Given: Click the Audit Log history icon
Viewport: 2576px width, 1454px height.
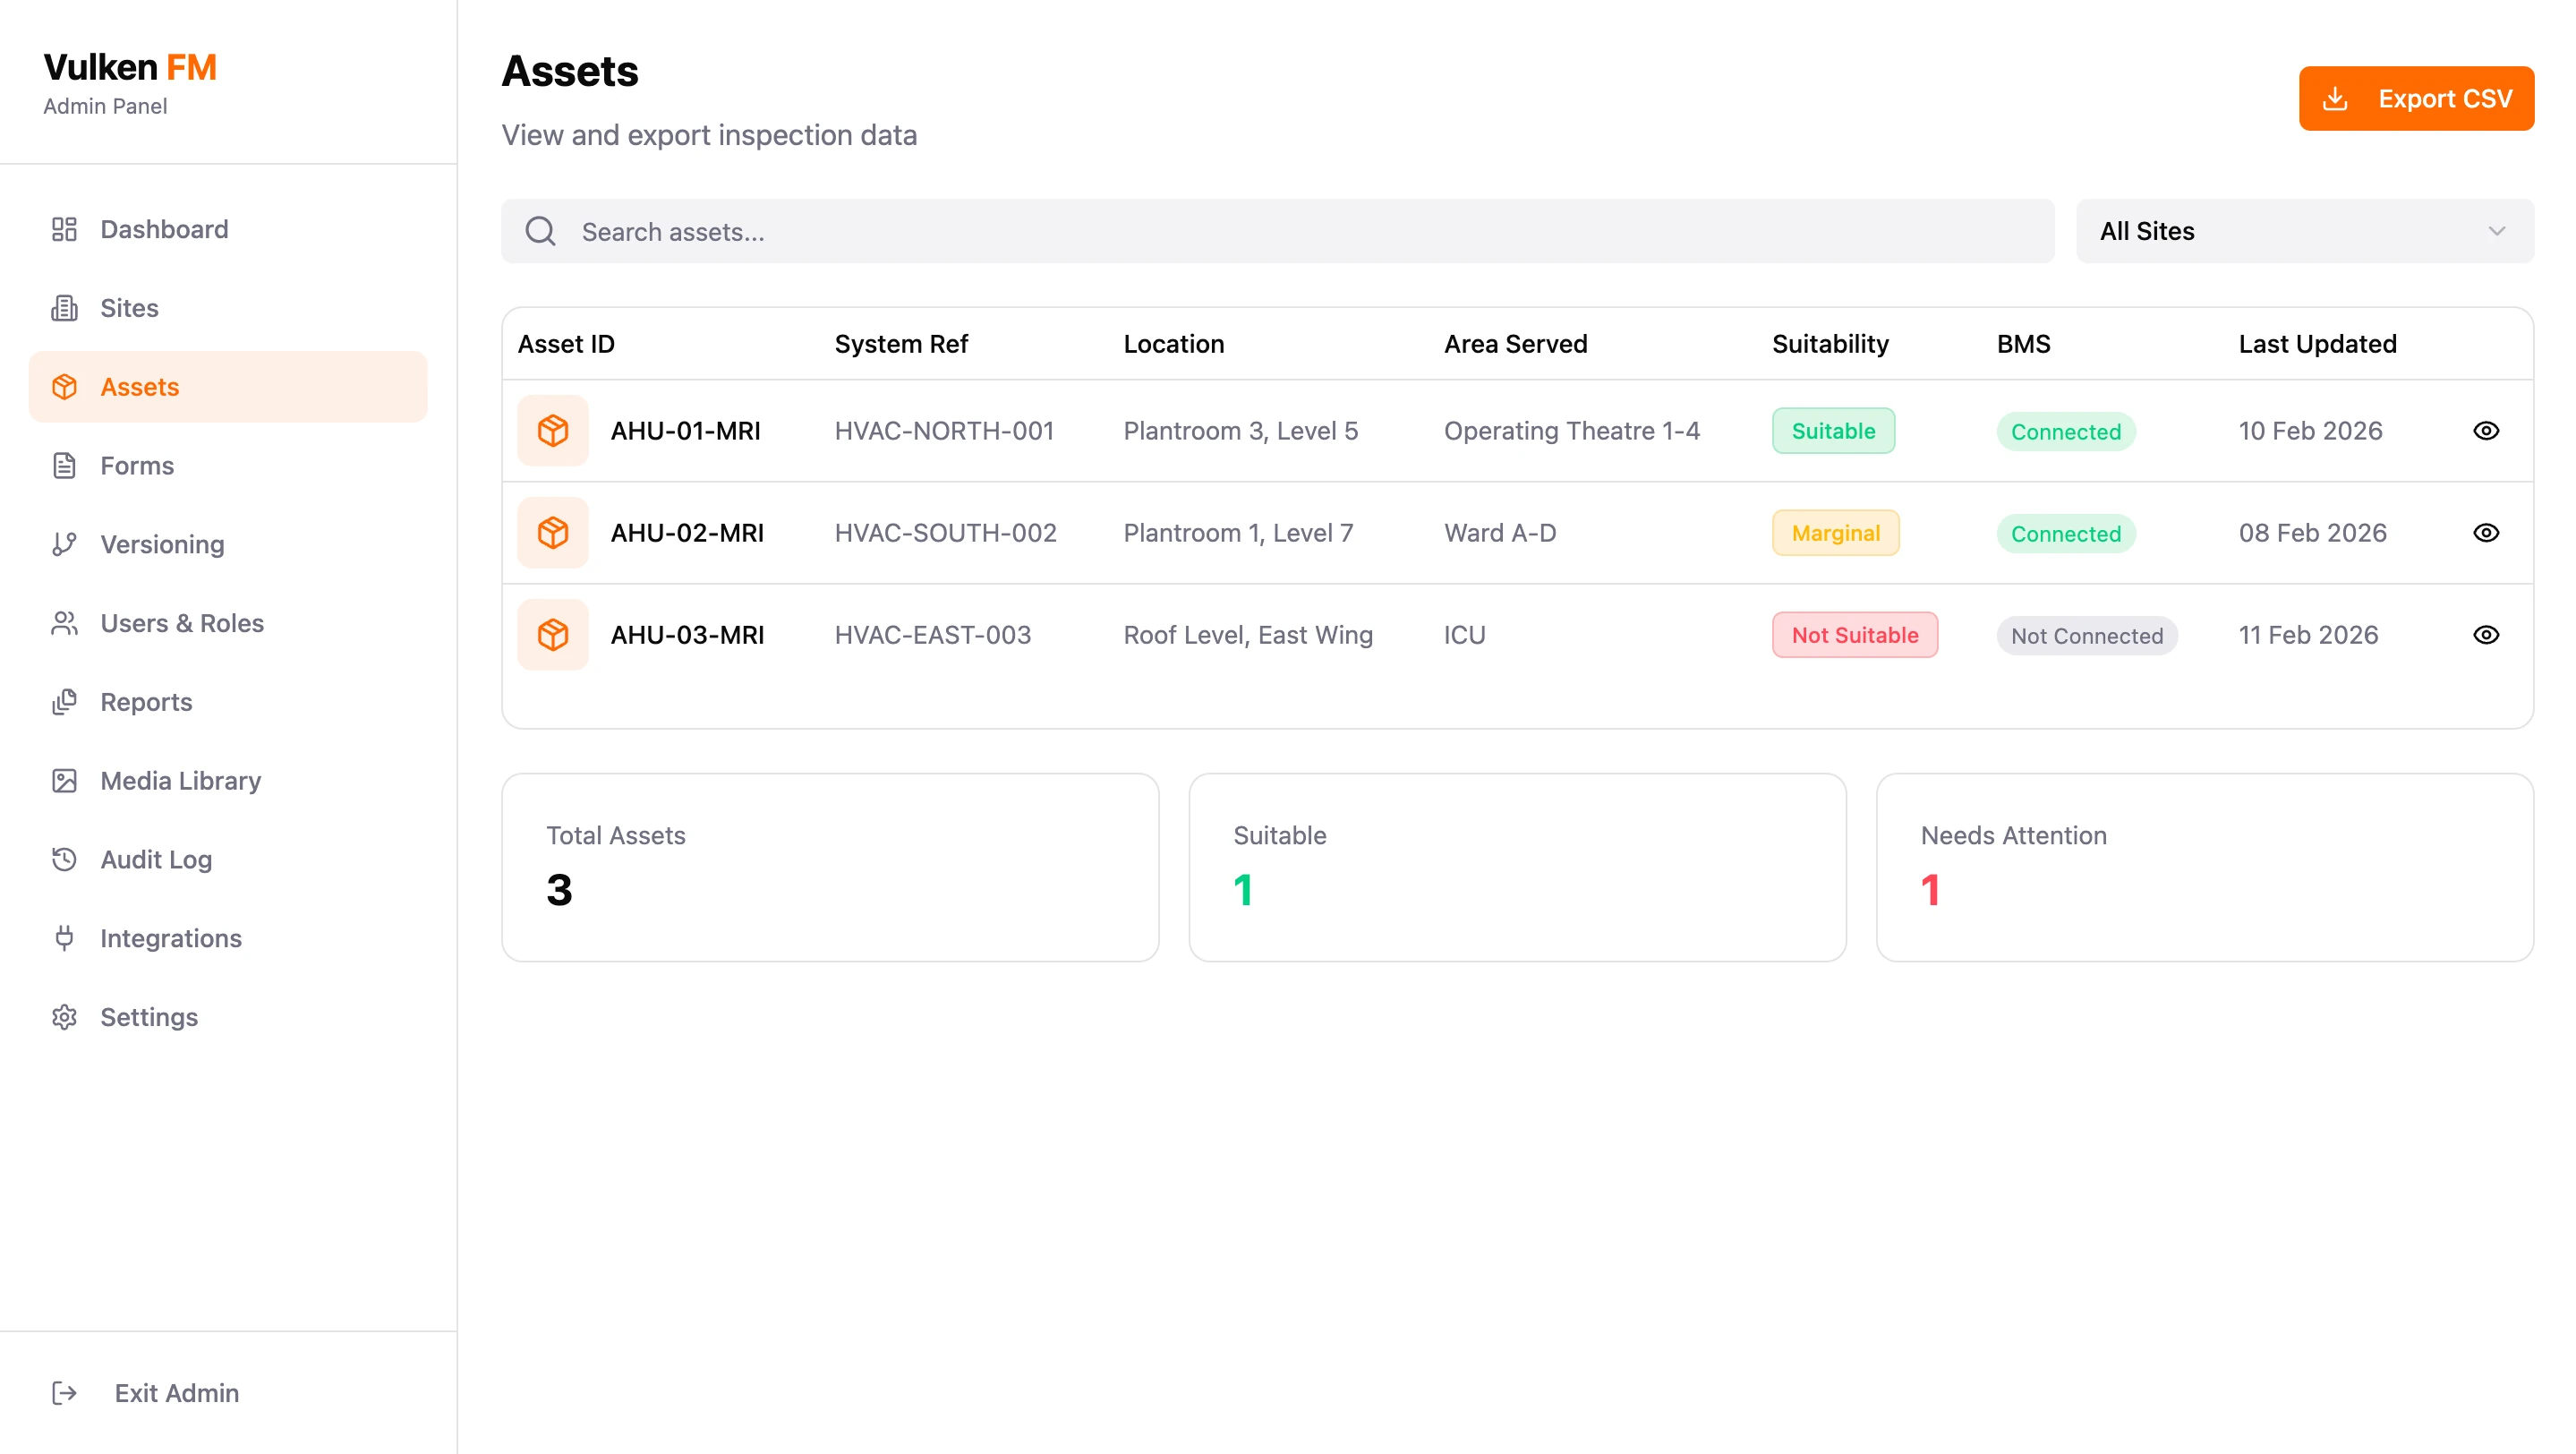Looking at the screenshot, I should pos(64,859).
